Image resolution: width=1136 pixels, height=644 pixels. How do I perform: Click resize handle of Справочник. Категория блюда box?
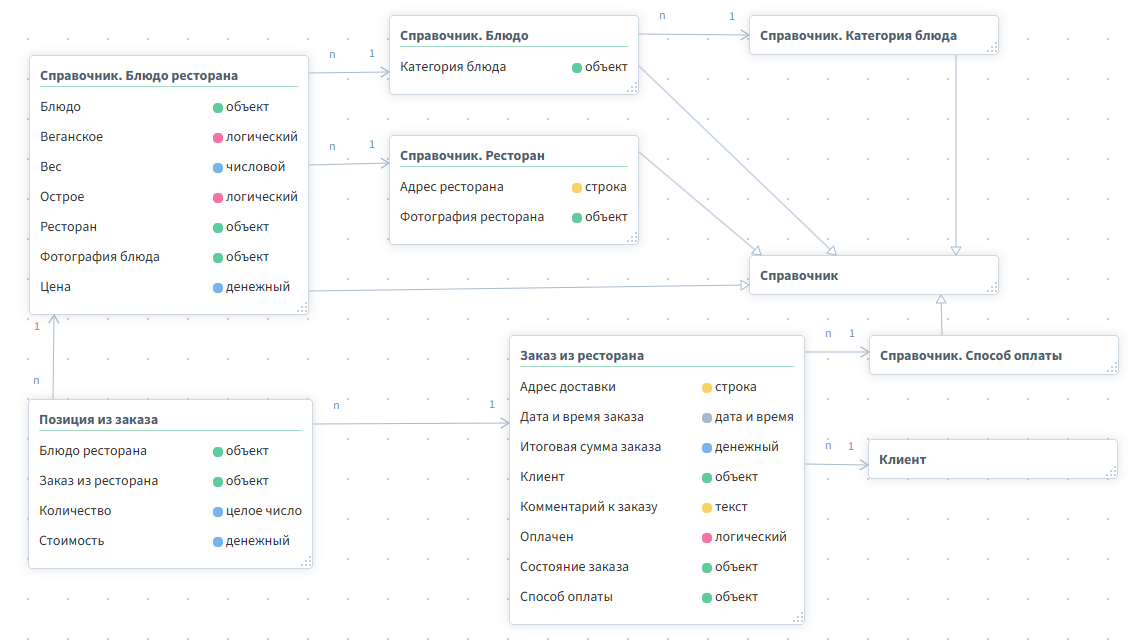point(992,48)
